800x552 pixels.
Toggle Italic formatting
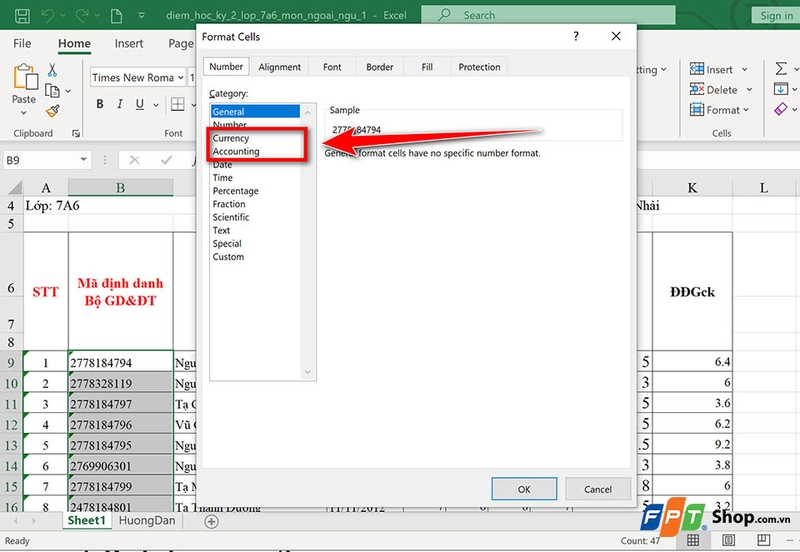(120, 104)
